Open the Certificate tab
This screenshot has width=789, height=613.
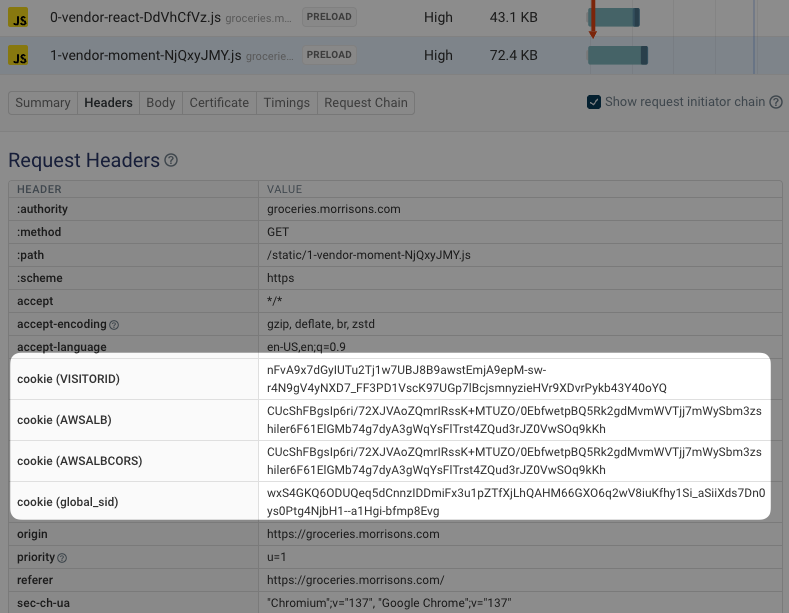[219, 103]
